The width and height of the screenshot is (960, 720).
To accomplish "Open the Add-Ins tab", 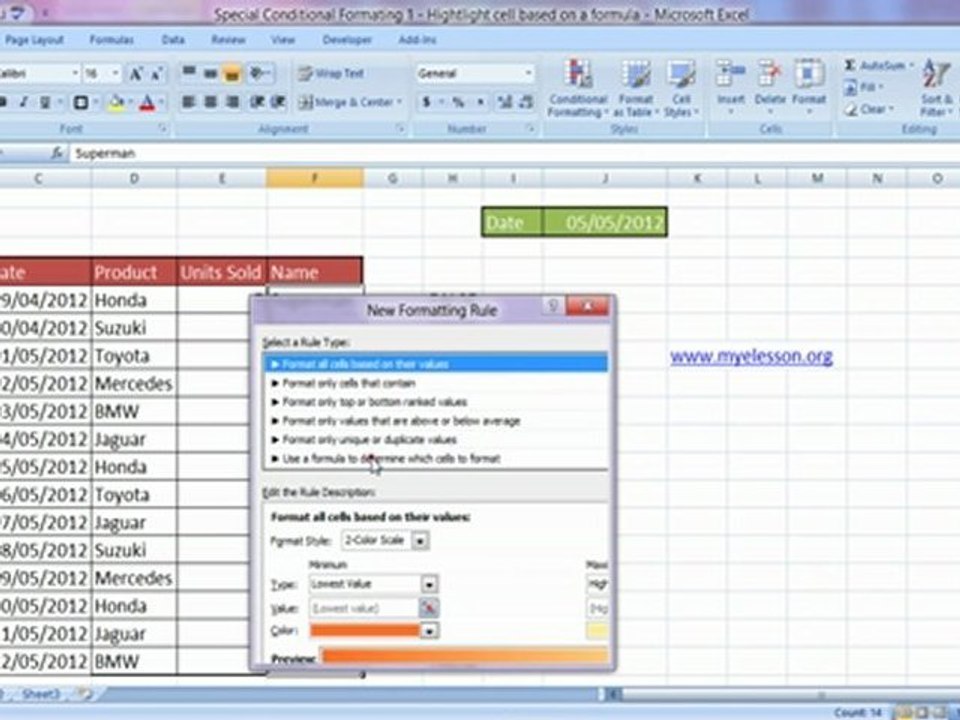I will click(x=417, y=40).
